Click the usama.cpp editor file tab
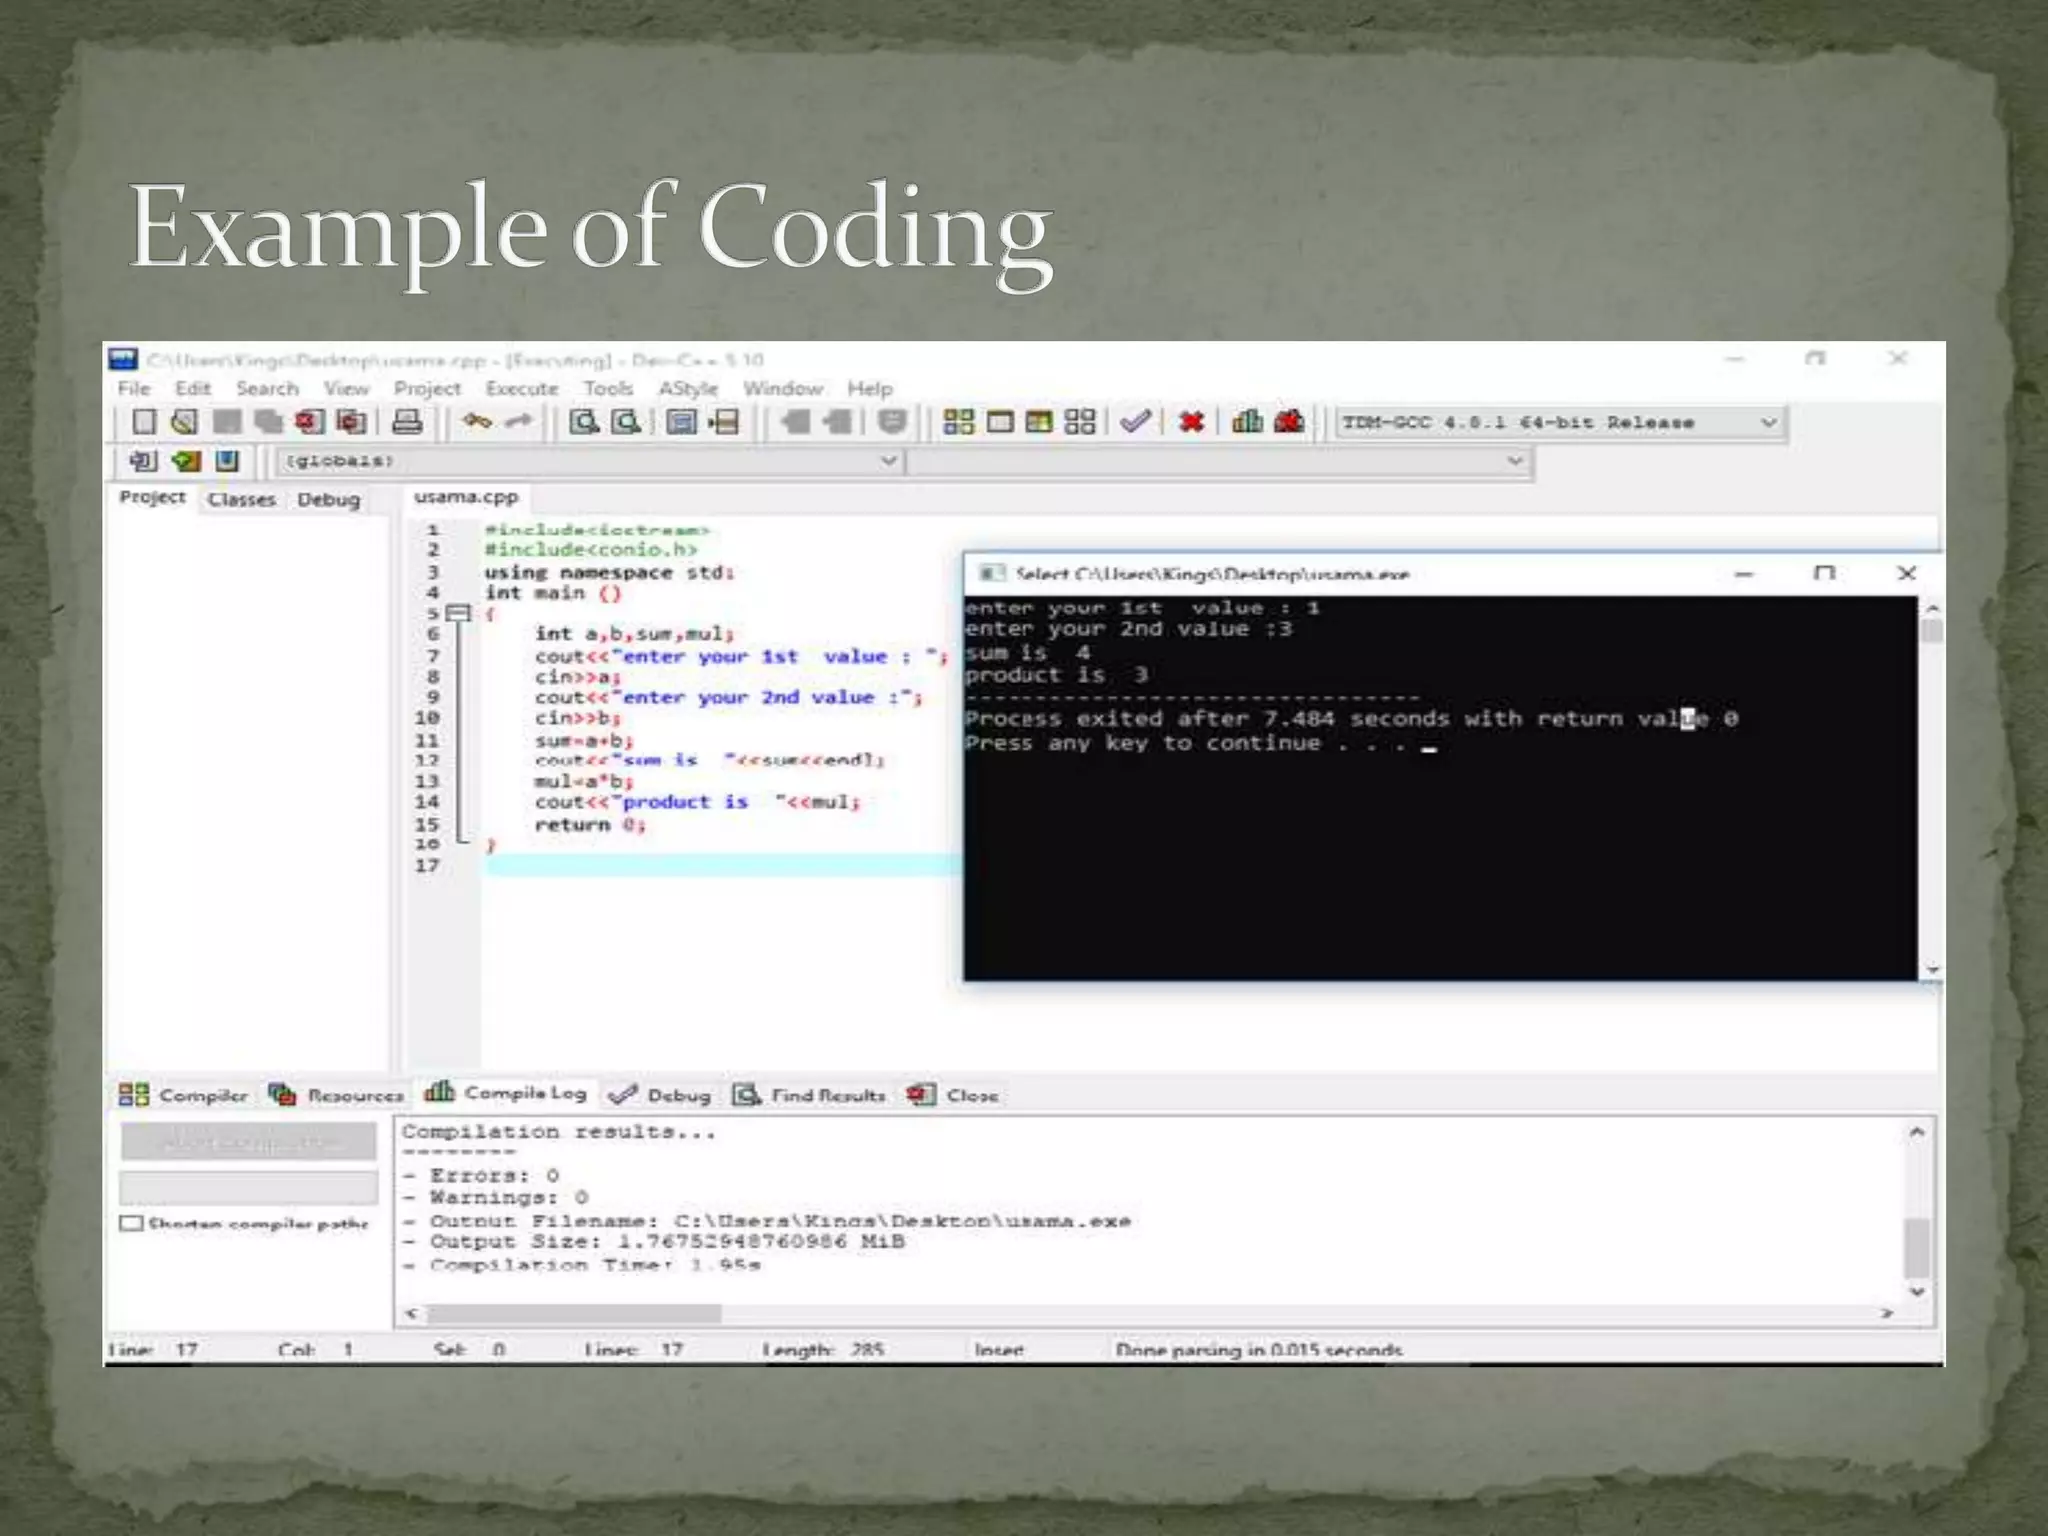The height and width of the screenshot is (1536, 2048). (x=466, y=497)
